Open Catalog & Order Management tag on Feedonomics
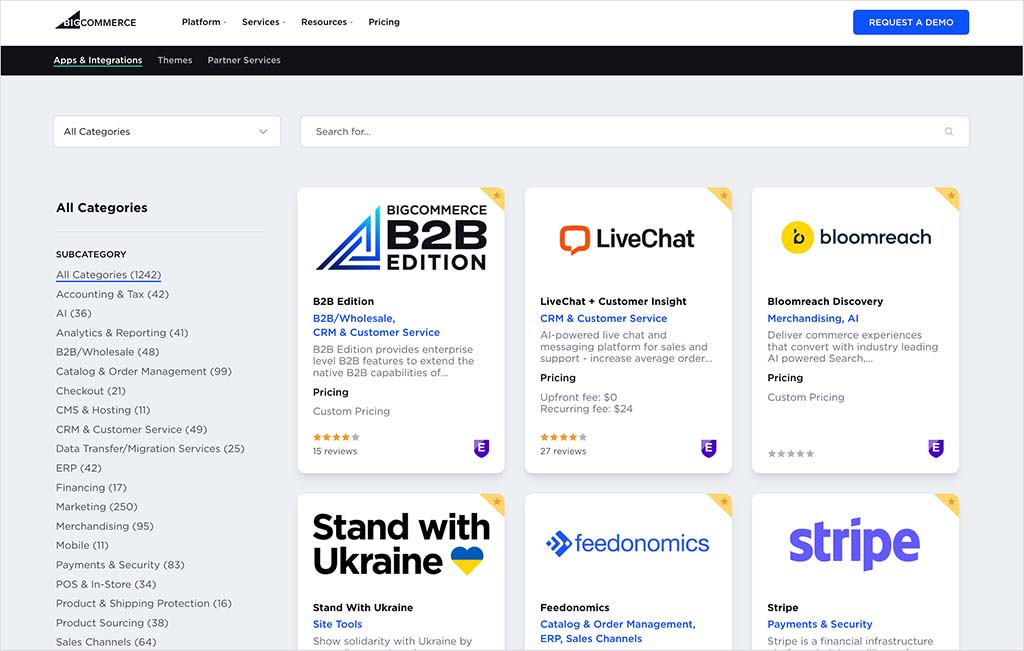The image size is (1024, 651). (618, 624)
